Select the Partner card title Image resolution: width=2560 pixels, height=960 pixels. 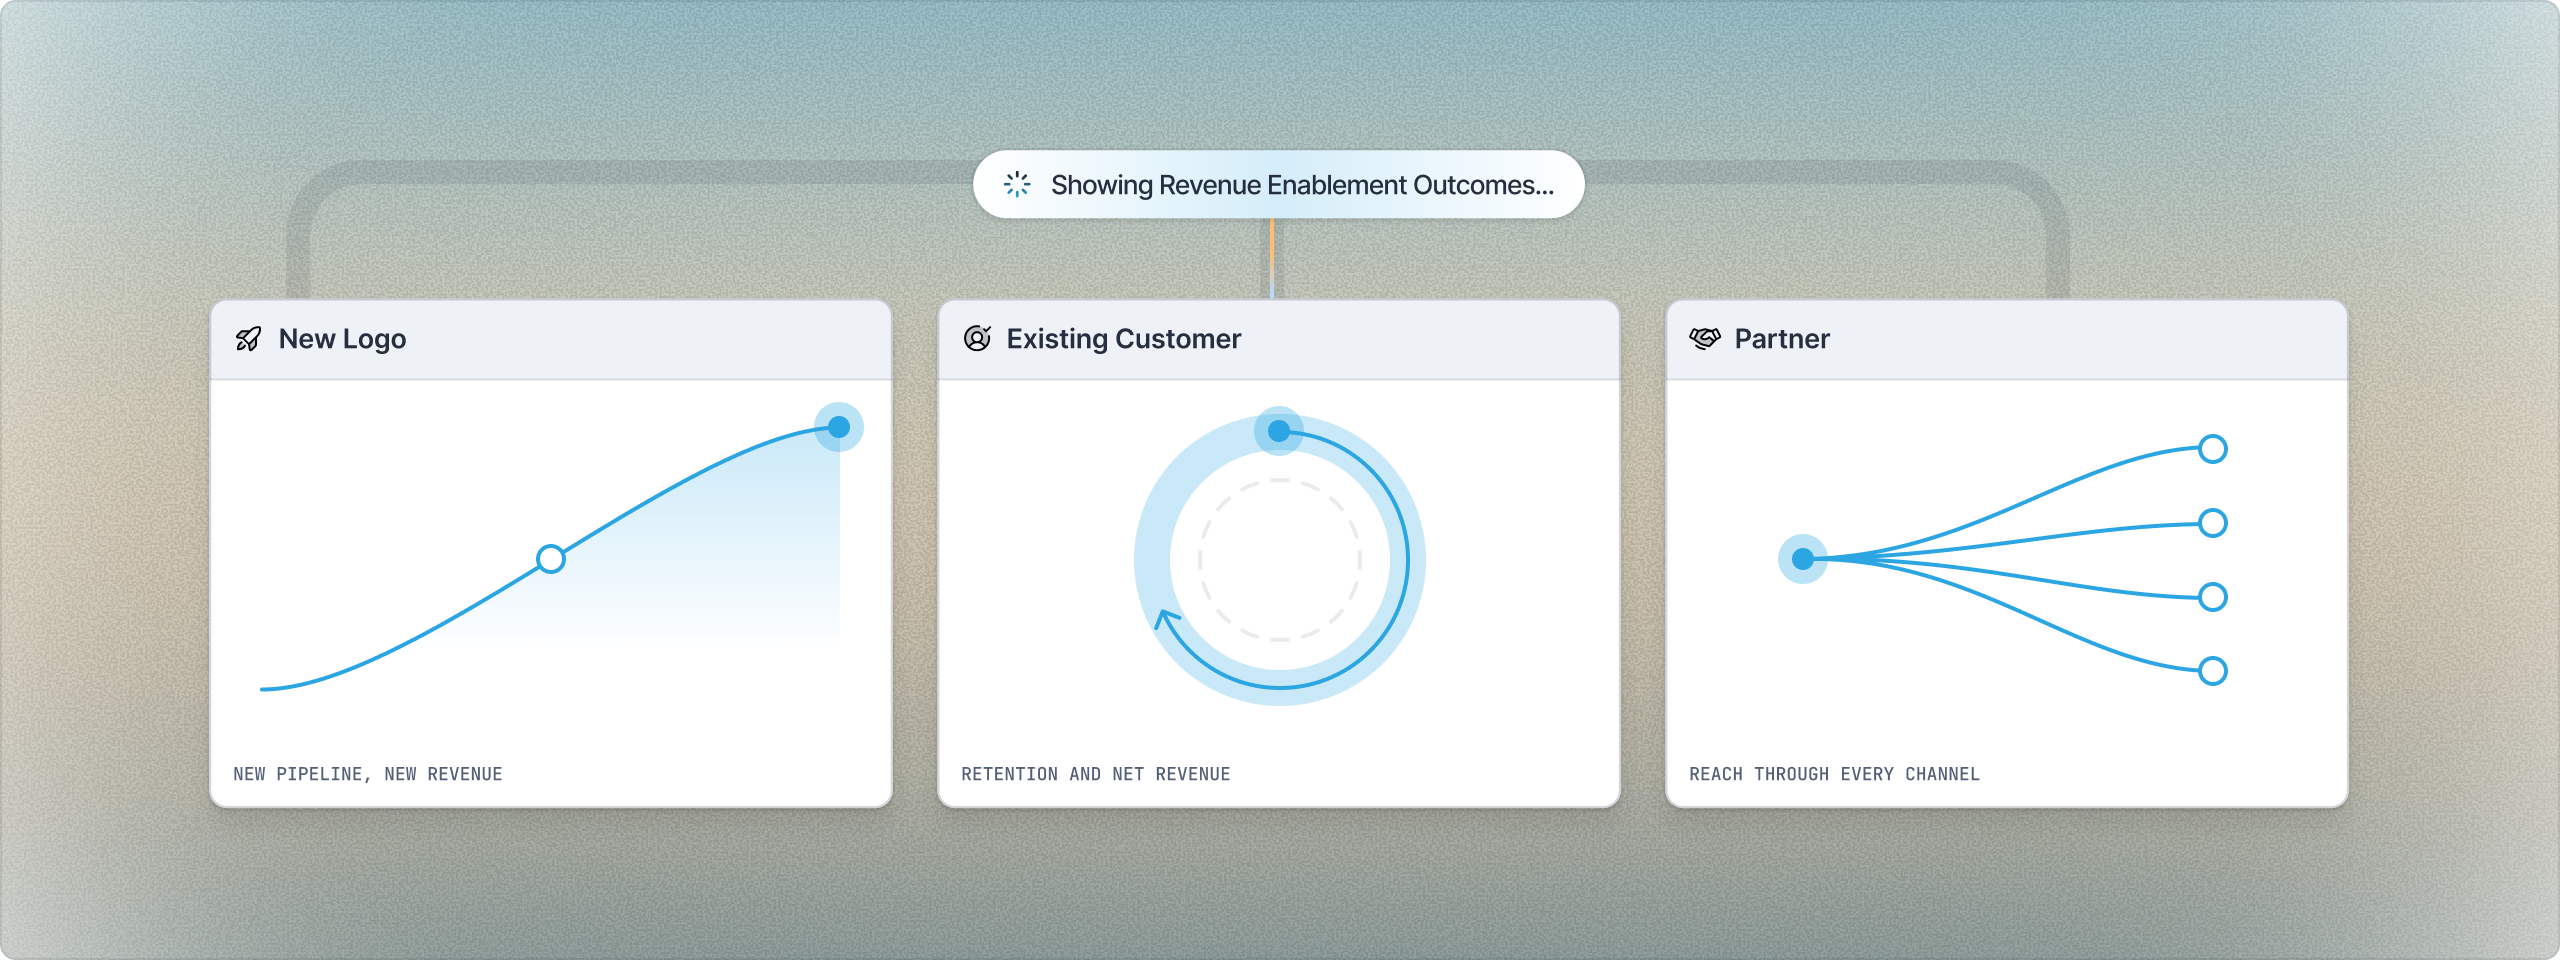click(1782, 339)
